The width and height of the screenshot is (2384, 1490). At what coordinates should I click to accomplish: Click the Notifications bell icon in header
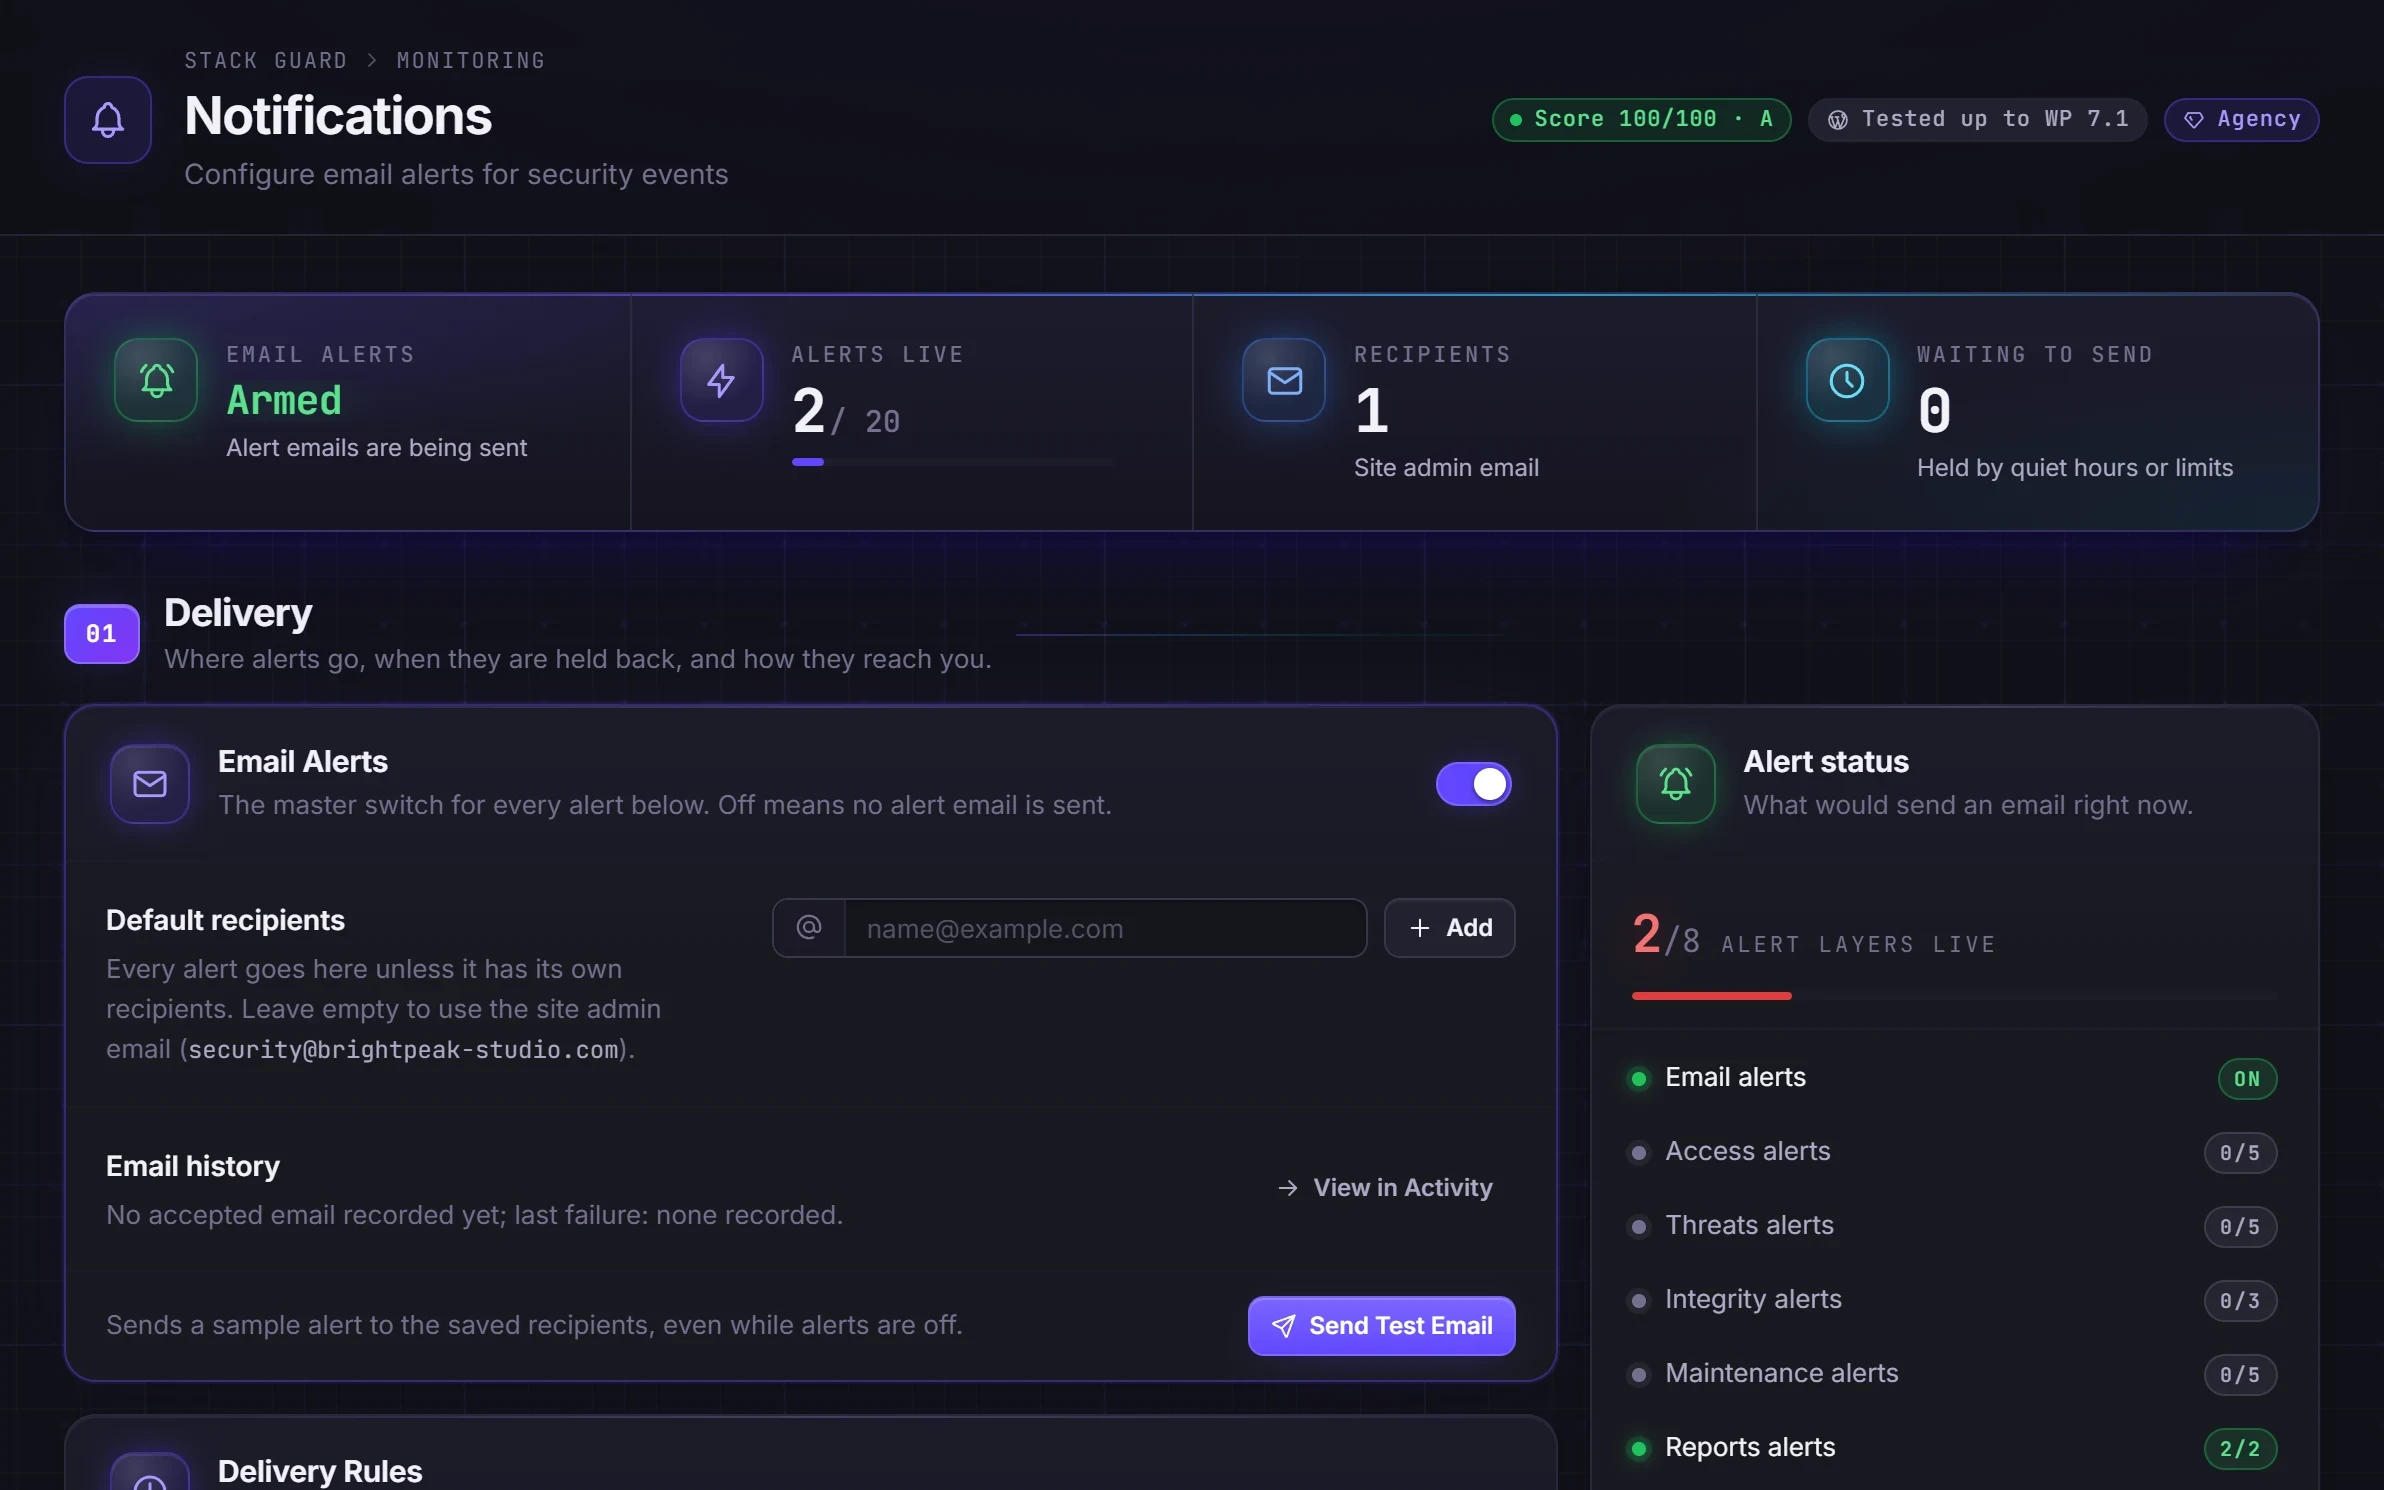[x=108, y=120]
